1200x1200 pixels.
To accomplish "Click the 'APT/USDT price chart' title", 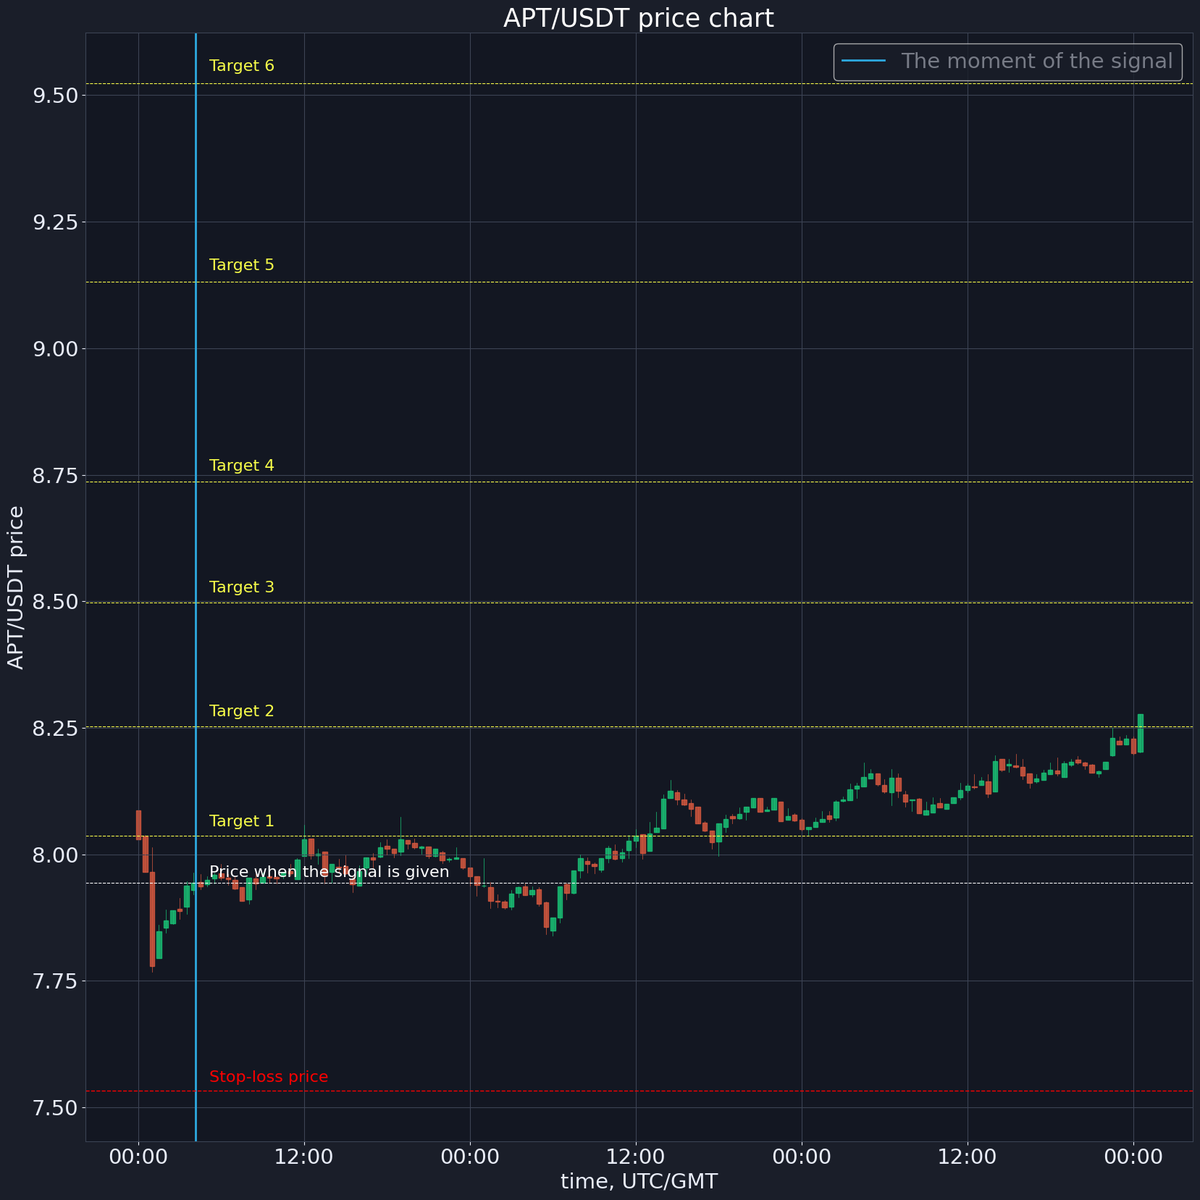I will click(638, 18).
